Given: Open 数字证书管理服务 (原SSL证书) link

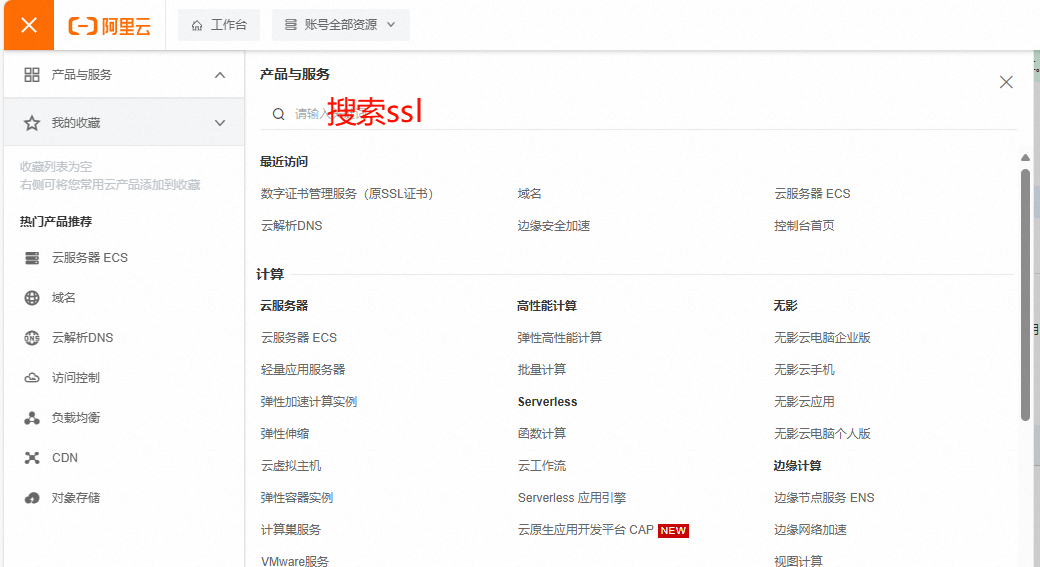Looking at the screenshot, I should pos(346,194).
